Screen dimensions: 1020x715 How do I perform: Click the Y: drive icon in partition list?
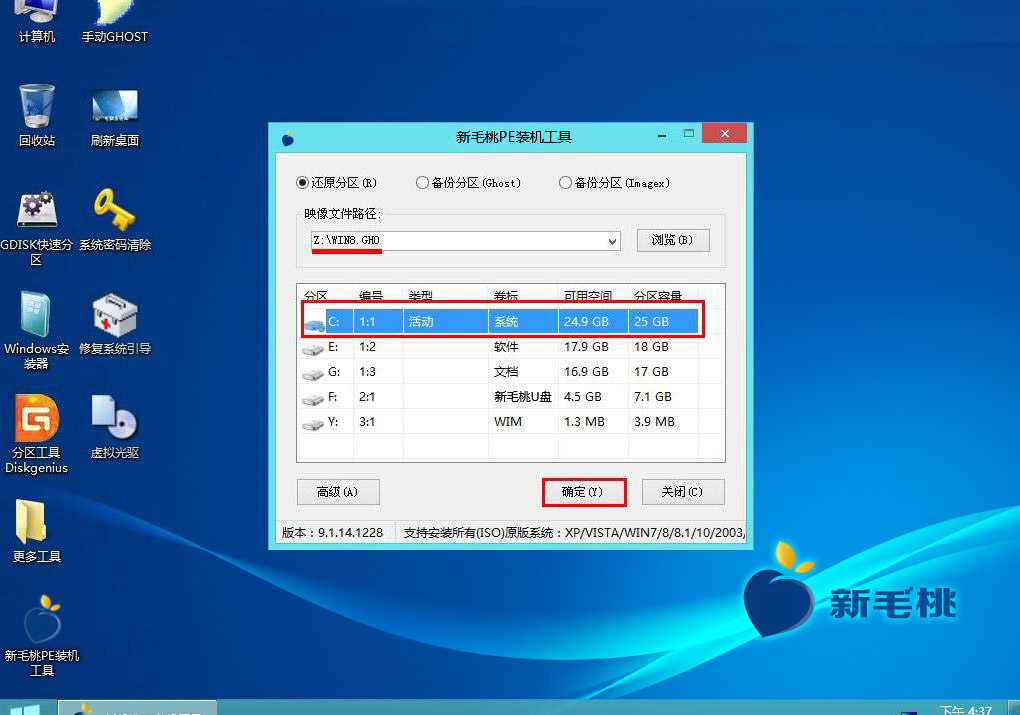pyautogui.click(x=313, y=424)
